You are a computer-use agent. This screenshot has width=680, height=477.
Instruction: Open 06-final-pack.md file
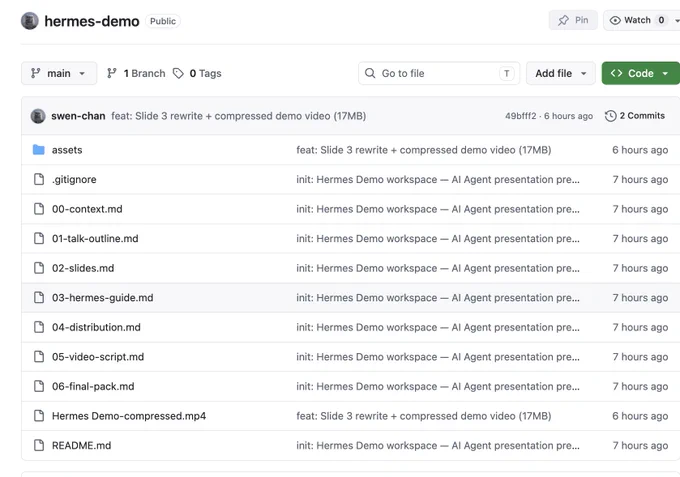(x=93, y=386)
